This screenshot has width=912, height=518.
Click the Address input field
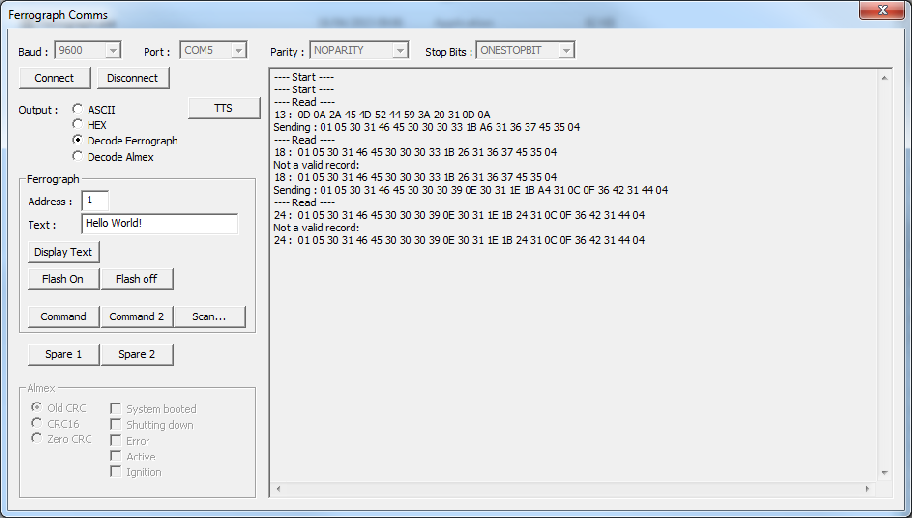click(95, 201)
